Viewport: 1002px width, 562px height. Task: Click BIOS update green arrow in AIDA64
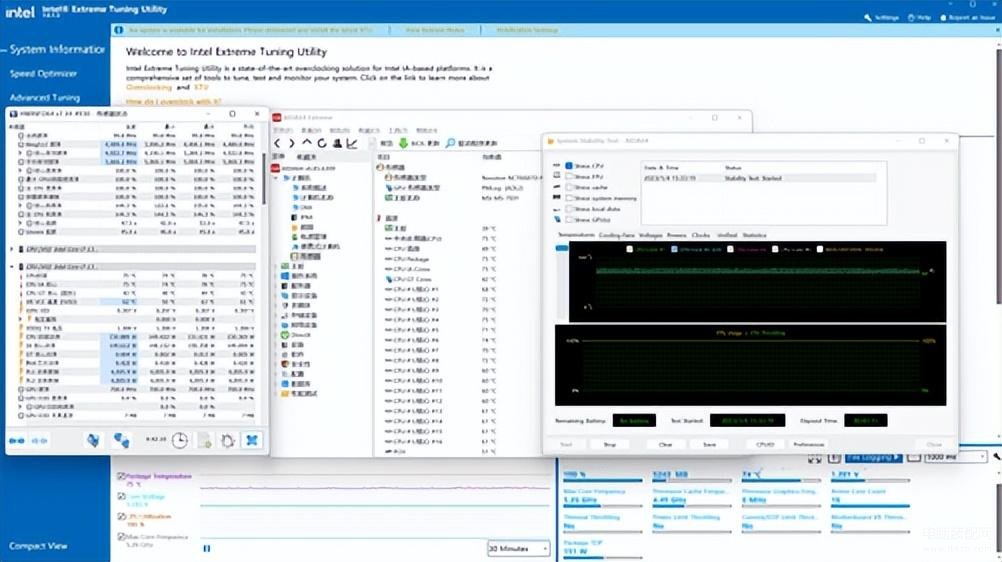coord(403,143)
